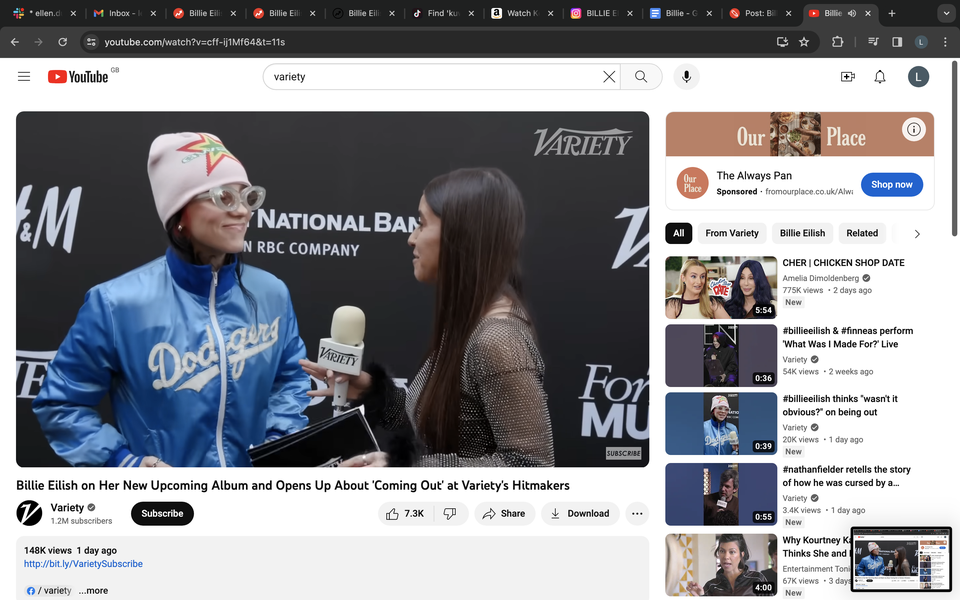The width and height of the screenshot is (960, 600).
Task: Switch to the Gmail Inbox tab
Action: 125,13
